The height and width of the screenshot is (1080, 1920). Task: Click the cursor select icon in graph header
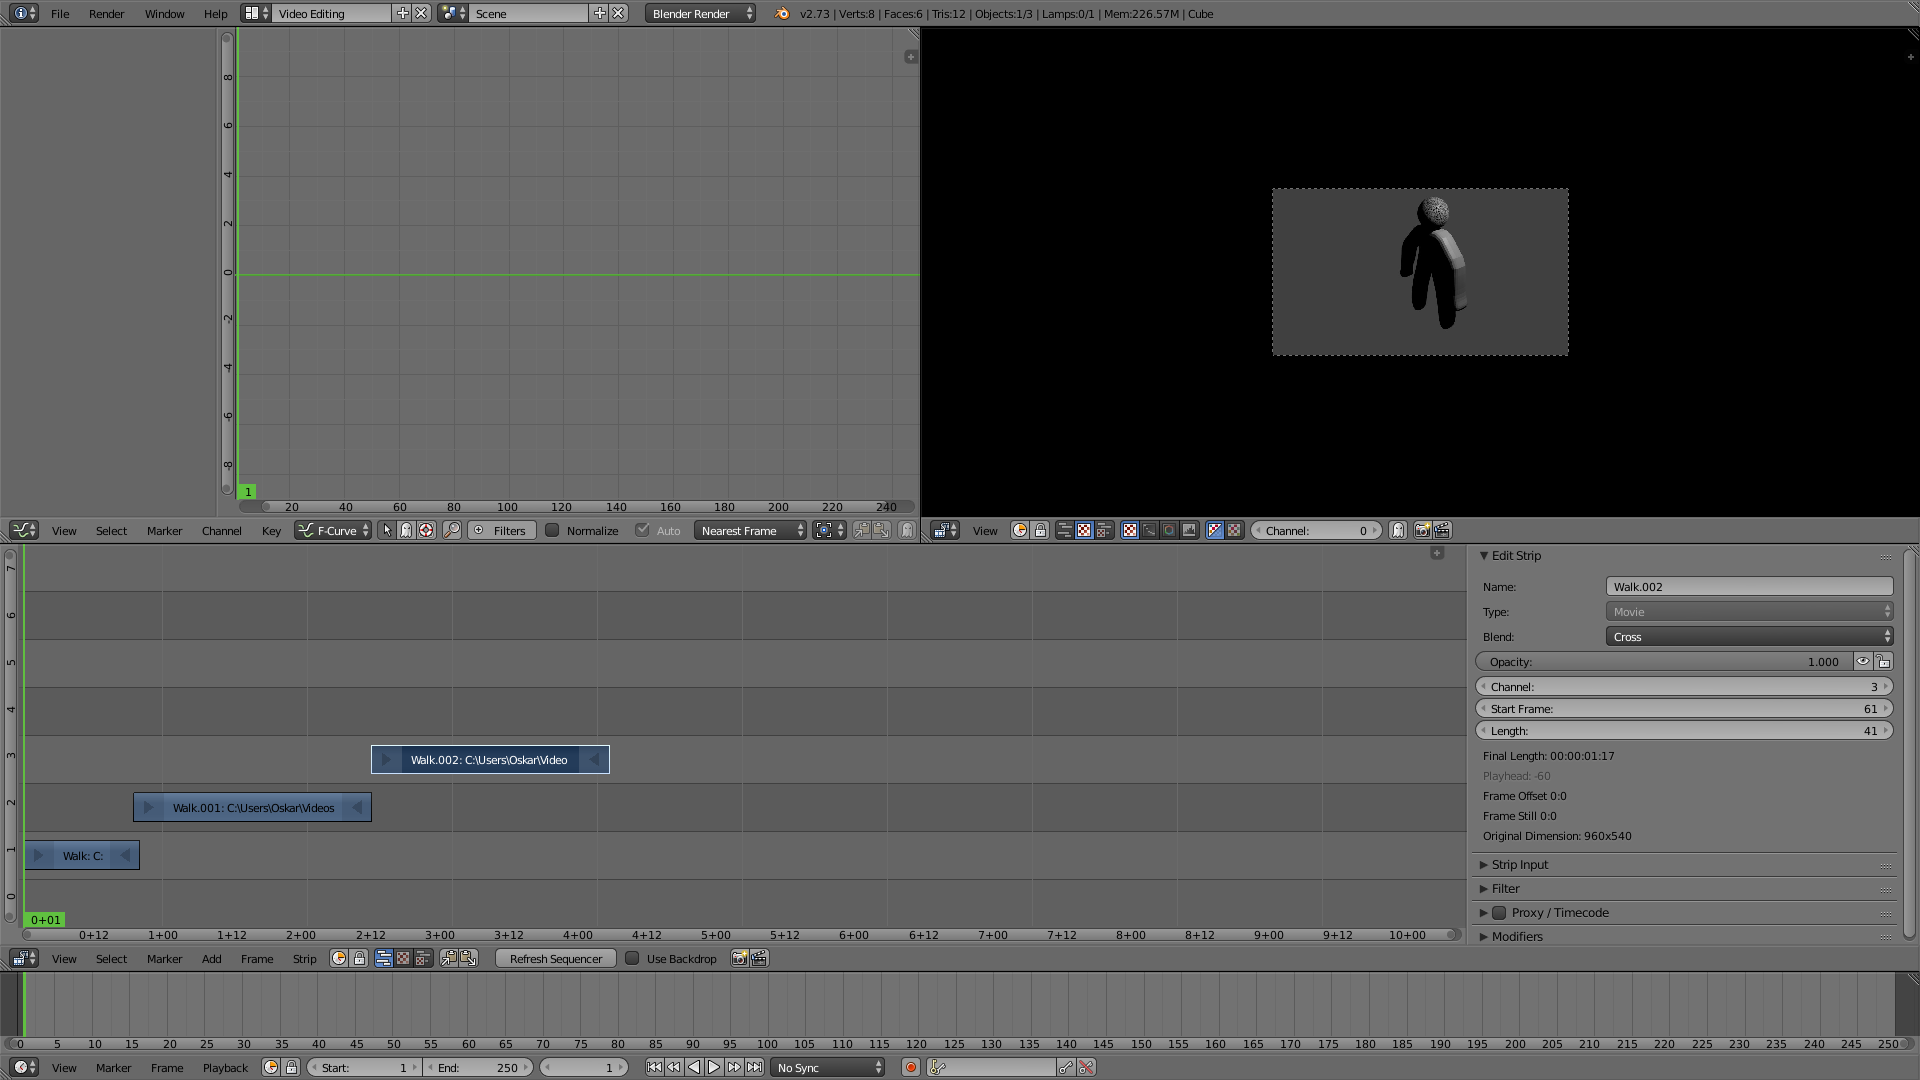click(x=387, y=530)
